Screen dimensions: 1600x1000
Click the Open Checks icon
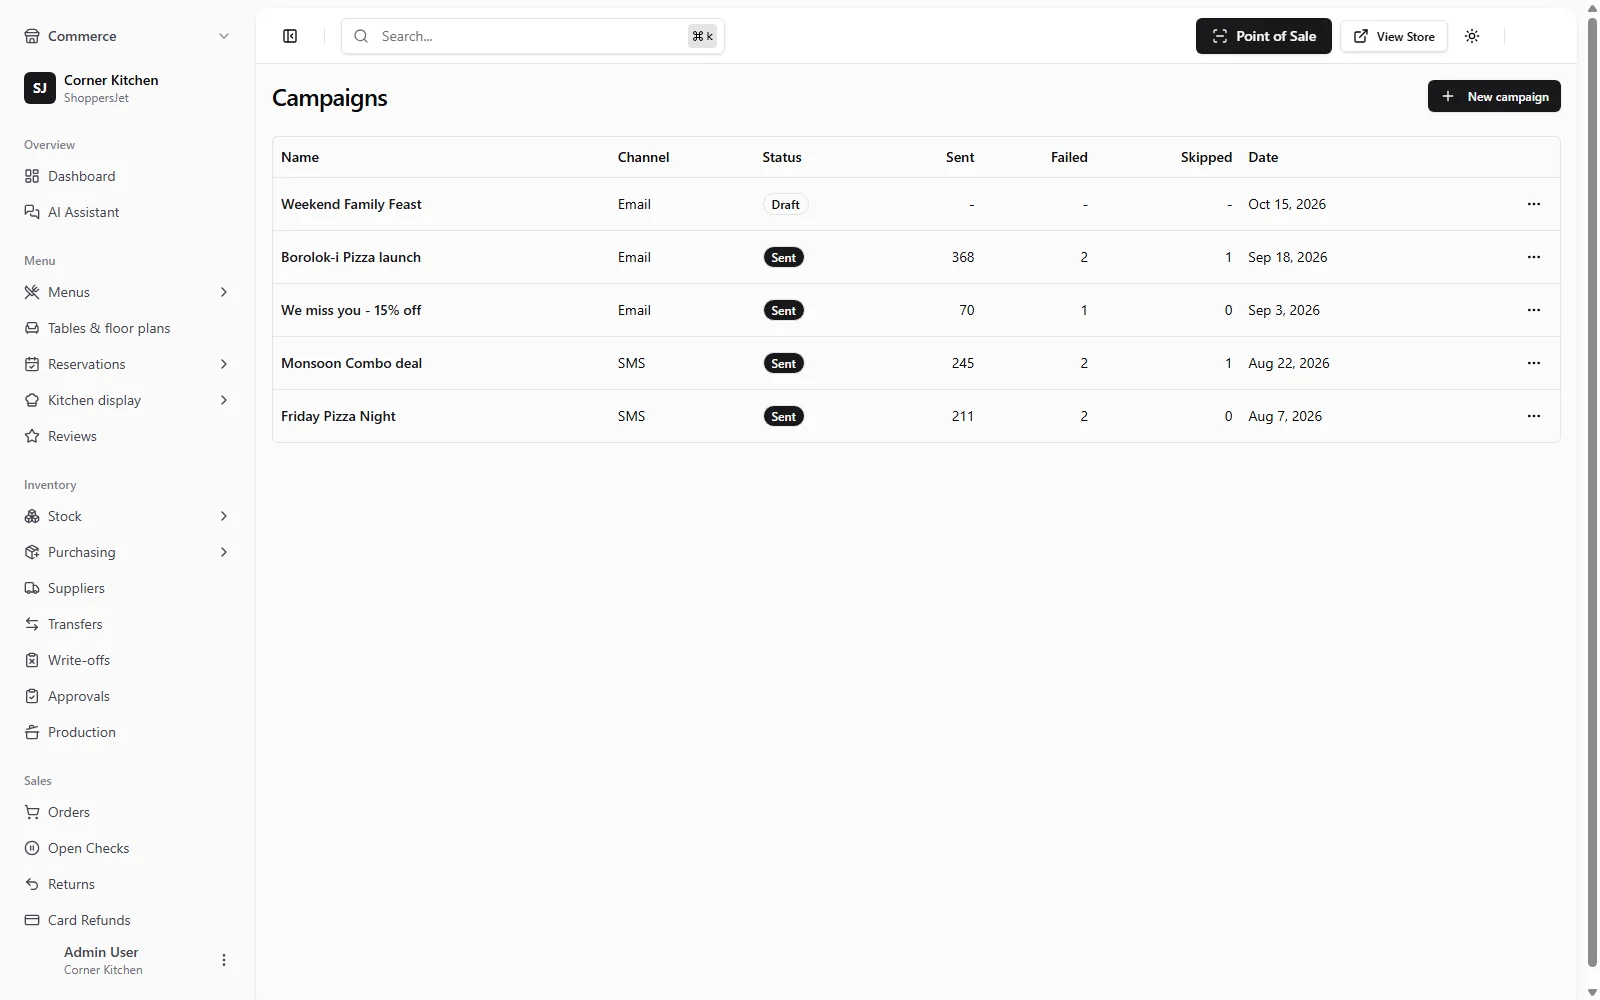point(32,848)
